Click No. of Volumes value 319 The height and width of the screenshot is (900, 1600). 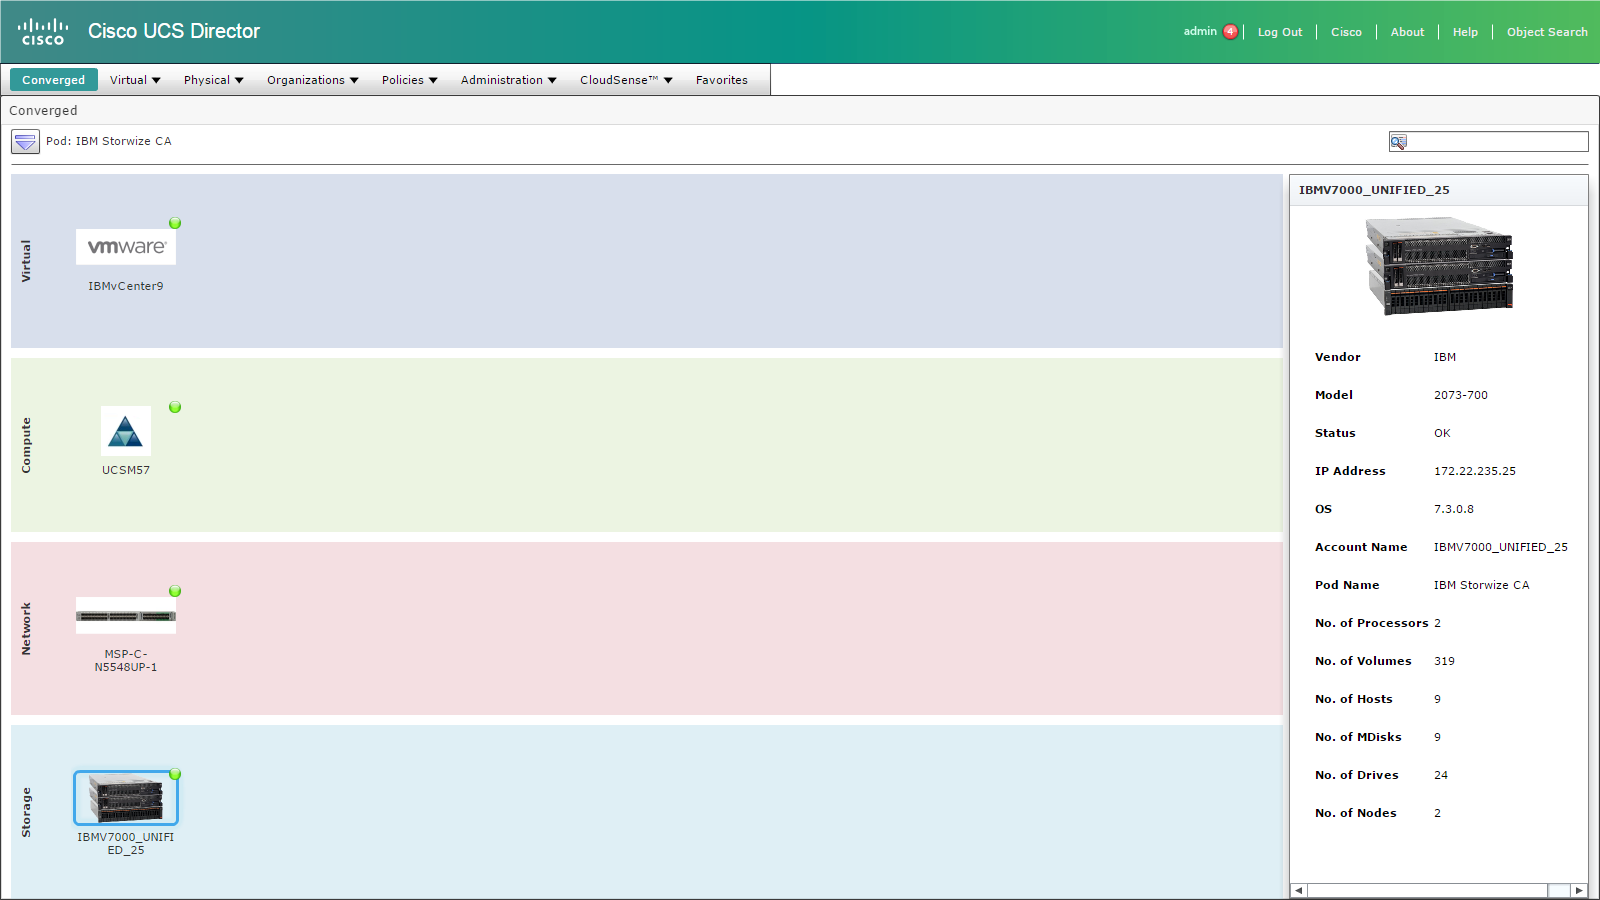click(x=1444, y=661)
